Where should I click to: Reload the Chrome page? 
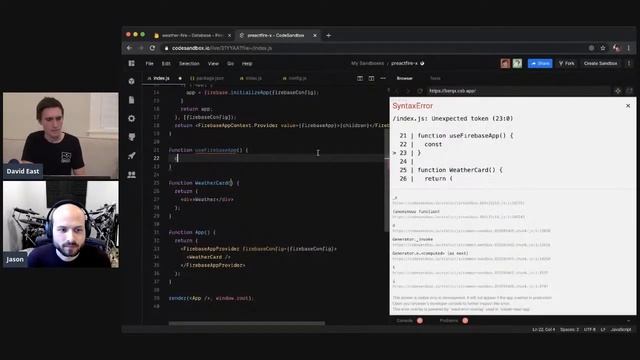pos(152,48)
